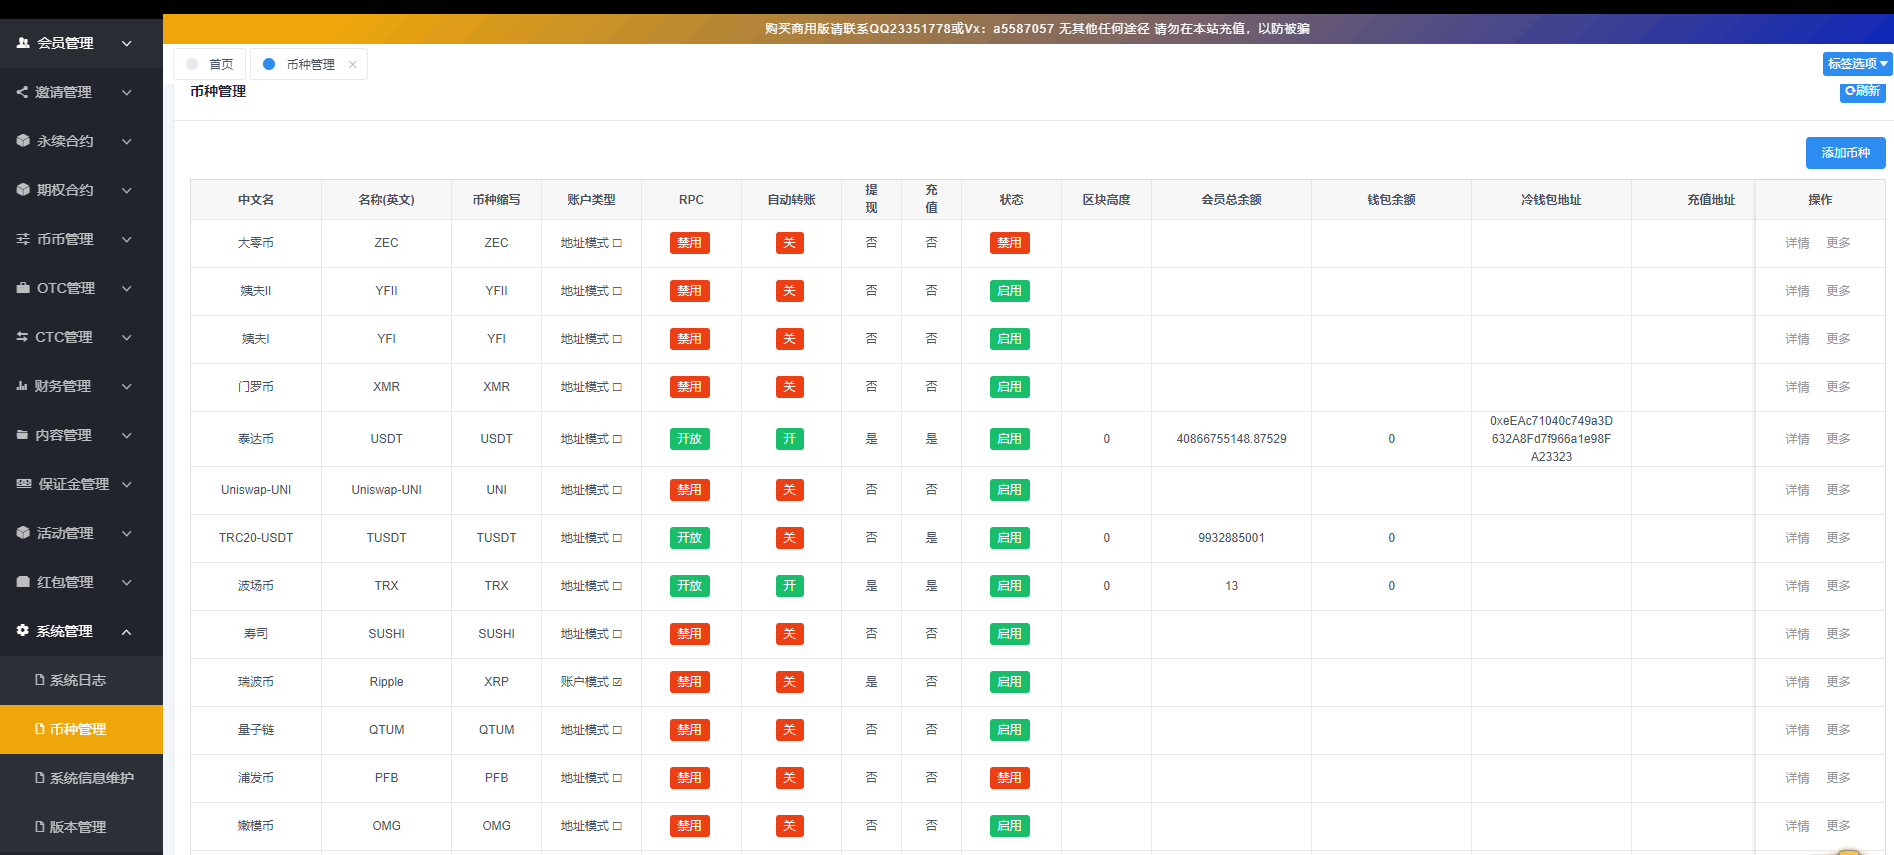Click the 财务管理 chart icon
Image resolution: width=1894 pixels, height=855 pixels.
coord(22,386)
